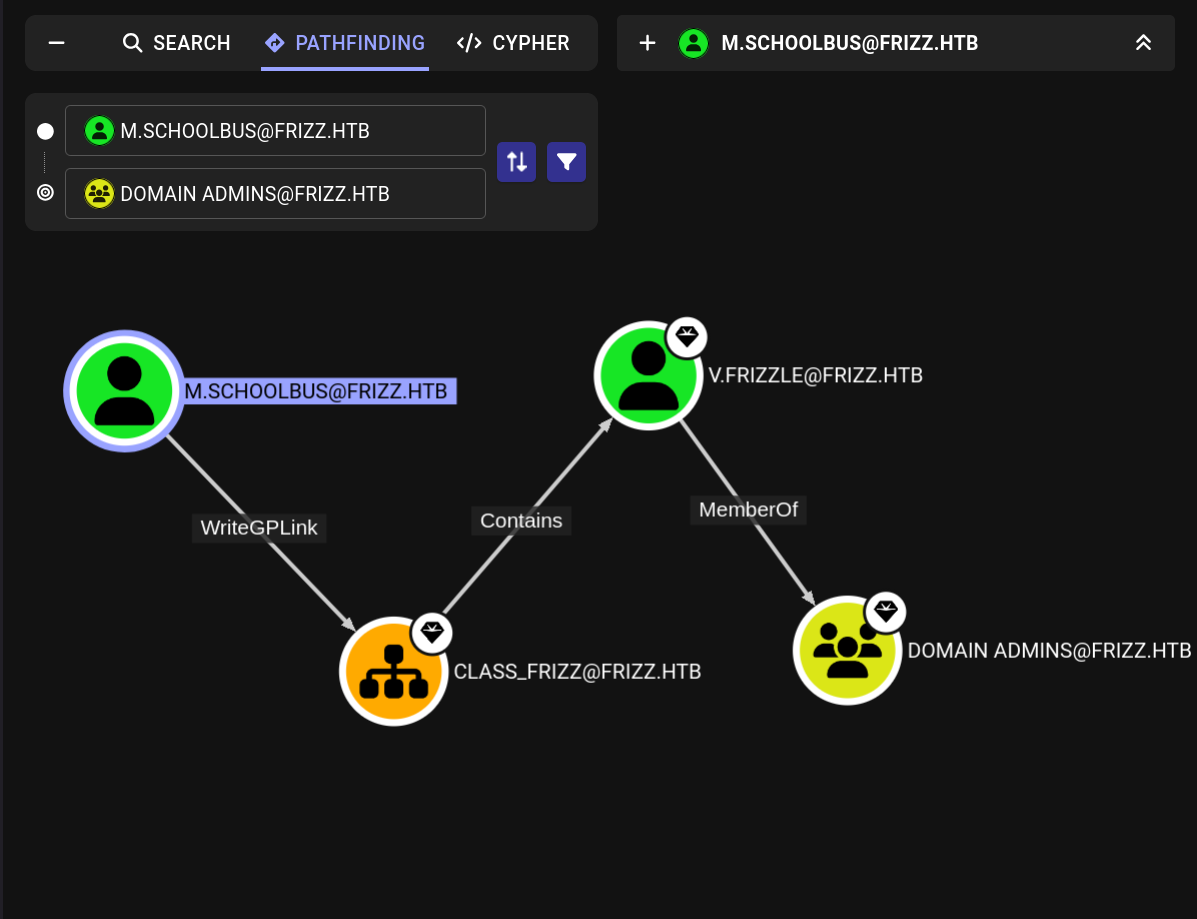
Task: Switch to the Search tab
Action: 177,43
